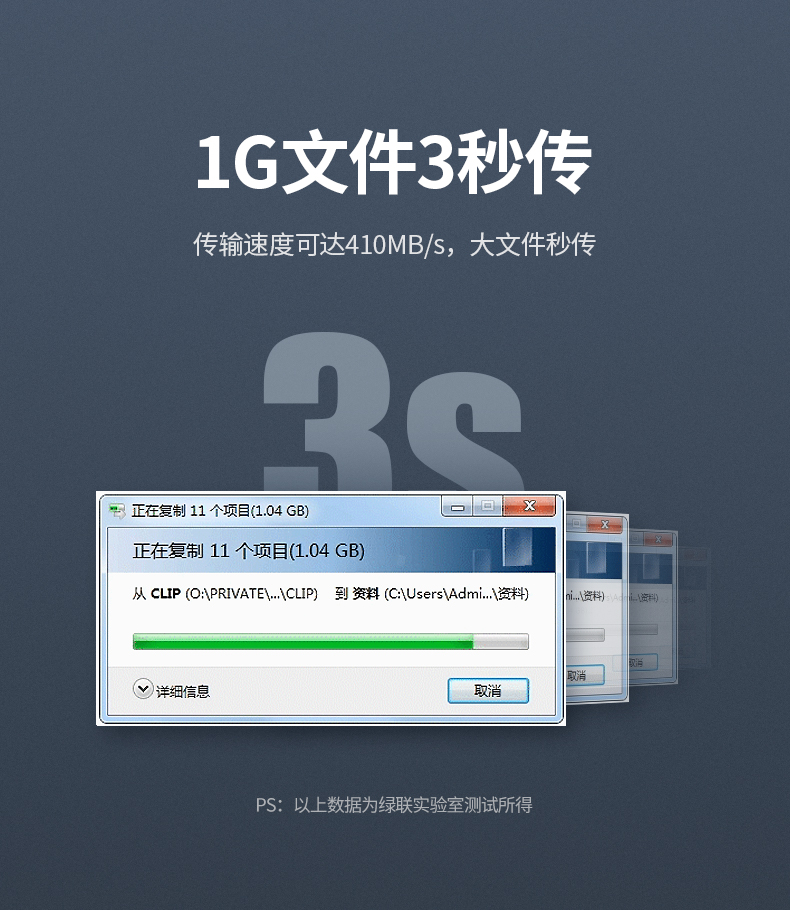The height and width of the screenshot is (910, 790).
Task: Click the 详细信息 text label
Action: click(x=183, y=691)
